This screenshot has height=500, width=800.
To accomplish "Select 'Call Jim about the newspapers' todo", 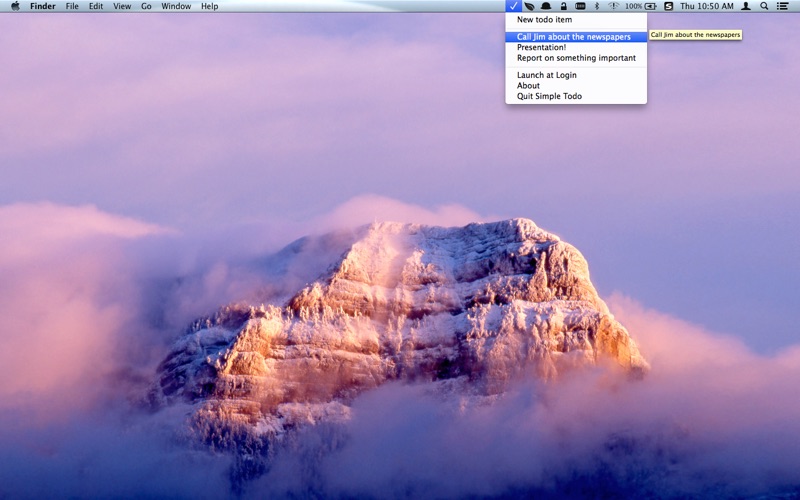I will pos(576,37).
